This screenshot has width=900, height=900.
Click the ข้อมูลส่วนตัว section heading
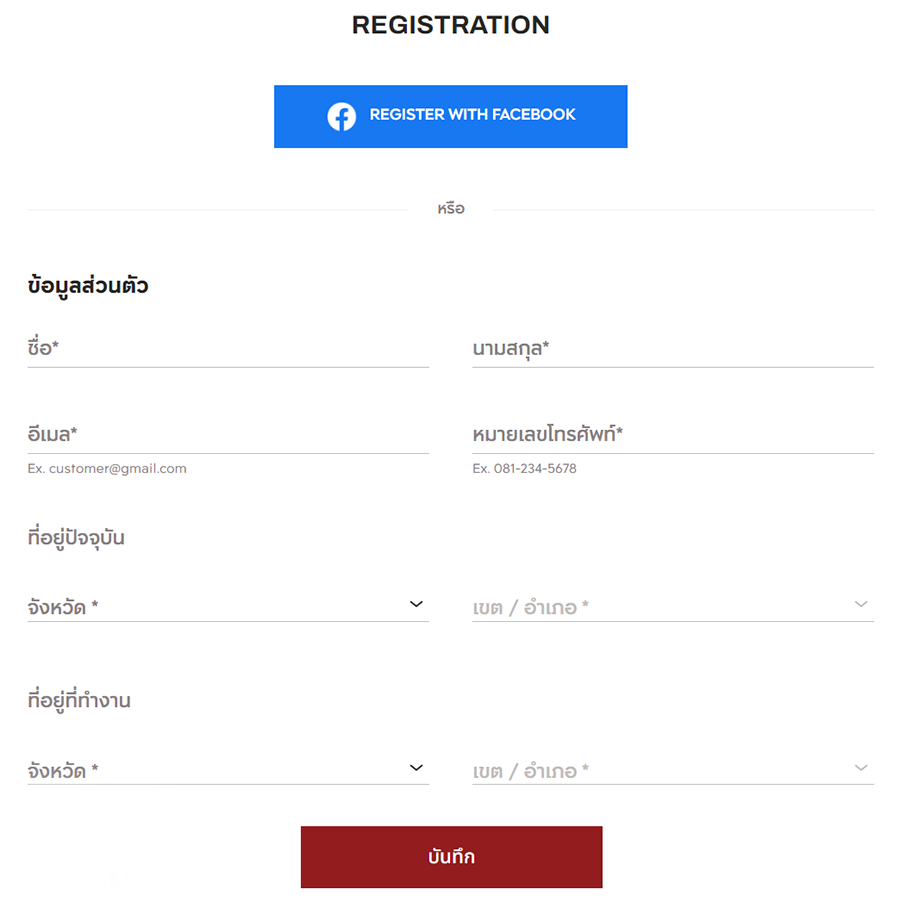[88, 286]
